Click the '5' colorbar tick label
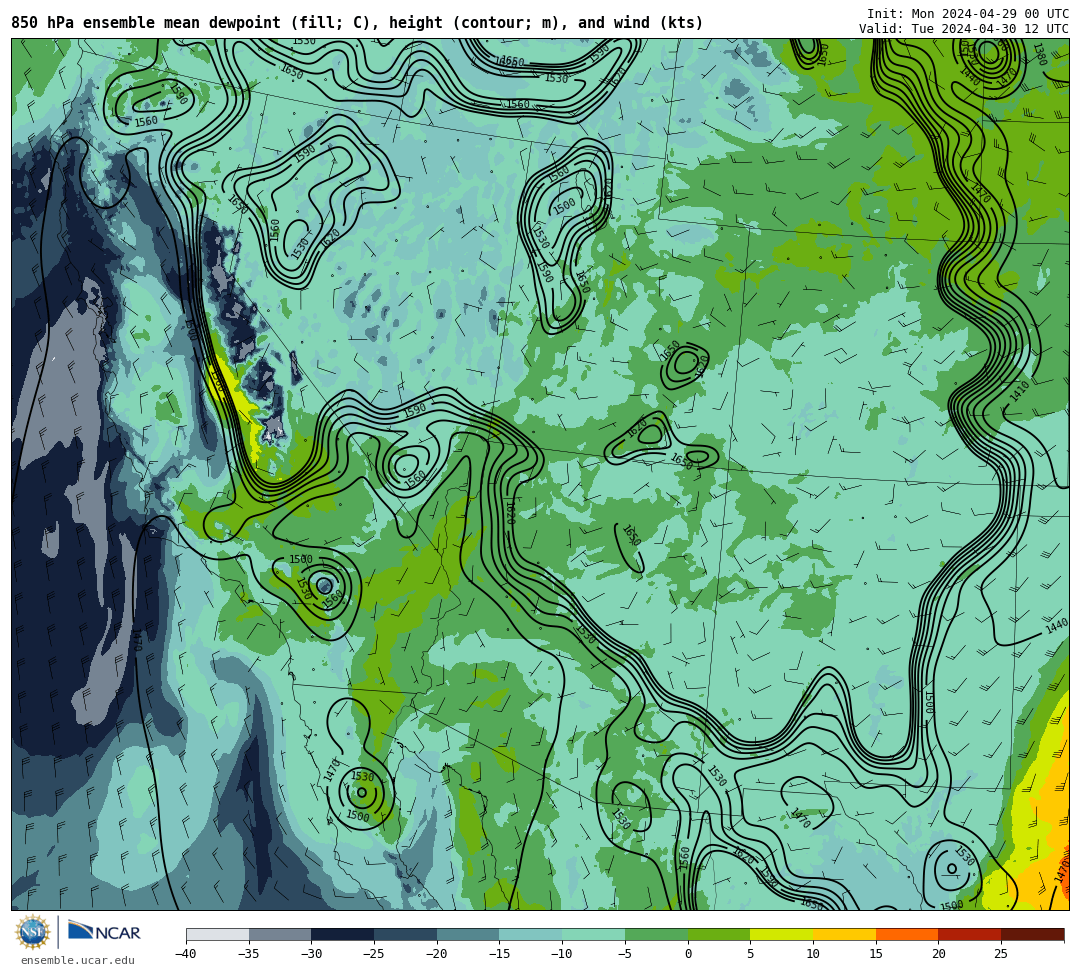The width and height of the screenshot is (1080, 973). click(x=751, y=954)
